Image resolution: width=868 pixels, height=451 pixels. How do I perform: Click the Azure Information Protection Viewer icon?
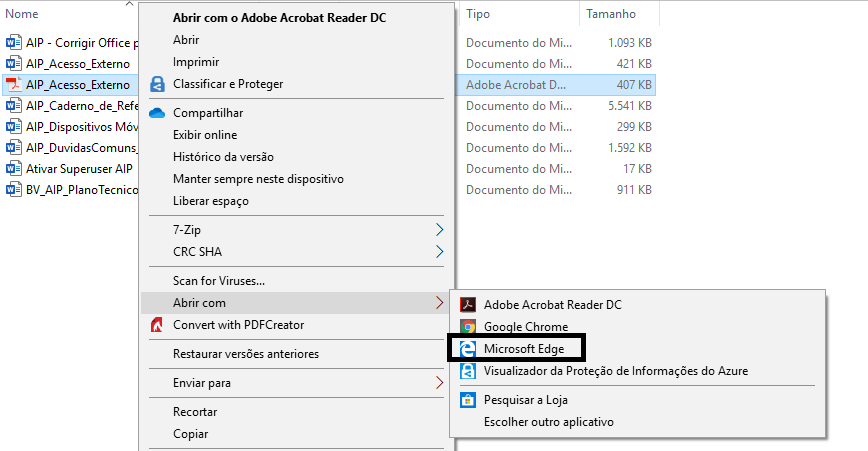pos(468,371)
